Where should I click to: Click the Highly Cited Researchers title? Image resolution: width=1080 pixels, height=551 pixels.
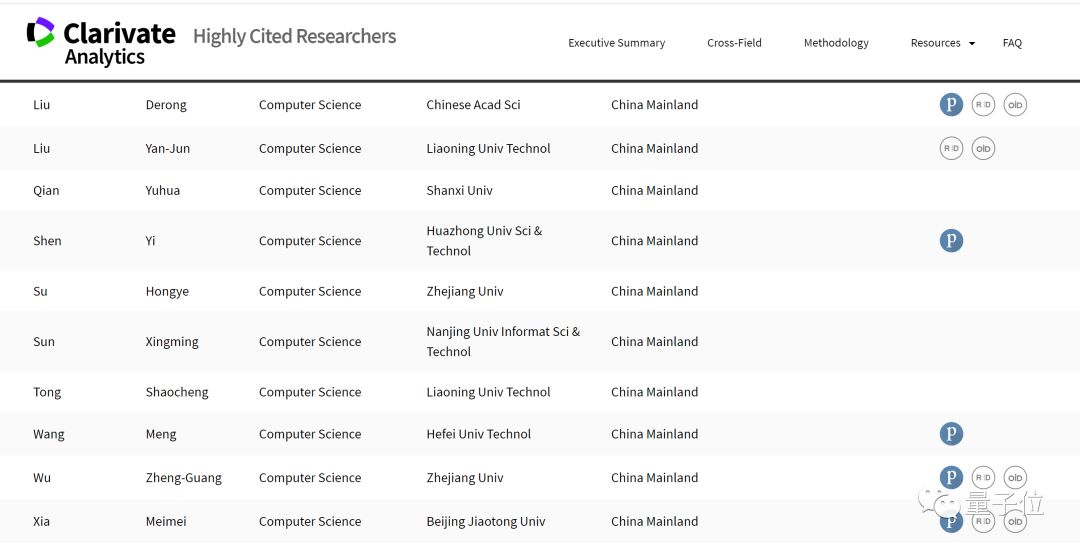pyautogui.click(x=294, y=37)
